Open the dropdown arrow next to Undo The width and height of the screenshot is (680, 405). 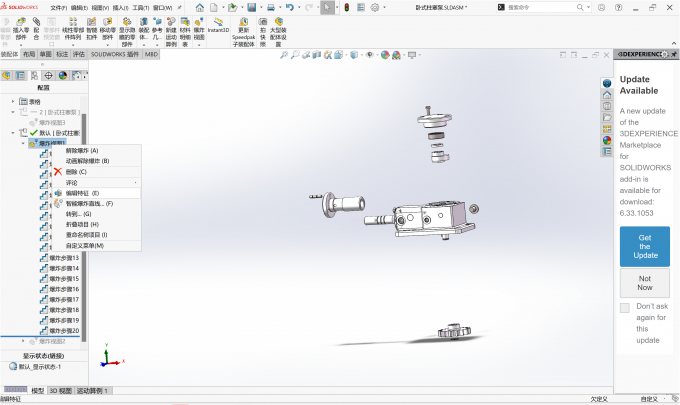[299, 7]
